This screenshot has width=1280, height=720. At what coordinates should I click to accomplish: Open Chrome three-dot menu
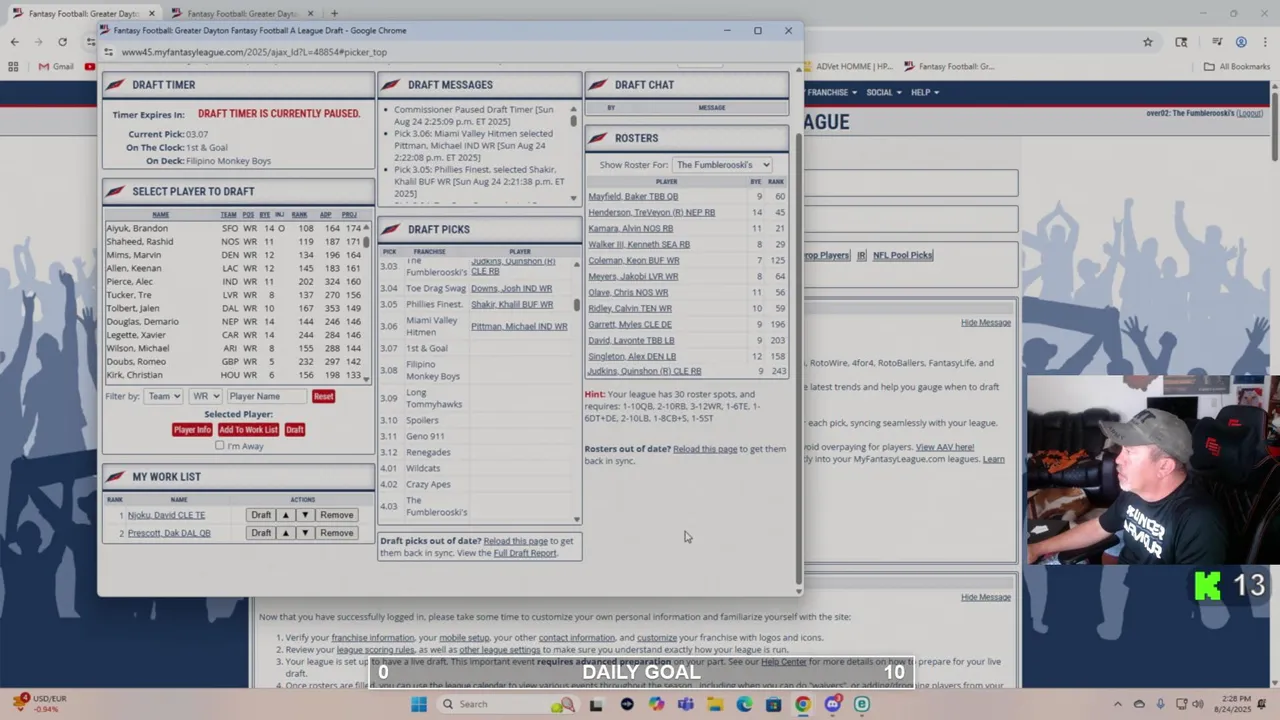pos(1264,42)
